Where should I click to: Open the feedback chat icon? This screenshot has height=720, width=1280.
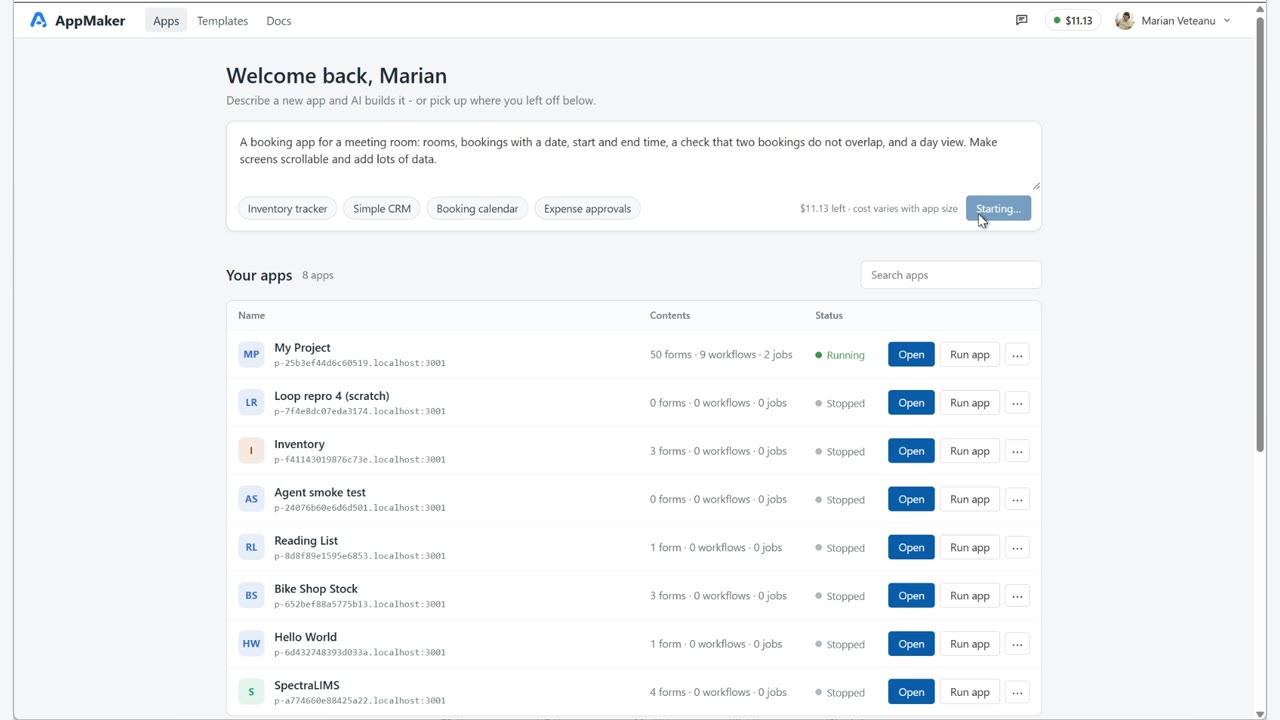[1021, 20]
